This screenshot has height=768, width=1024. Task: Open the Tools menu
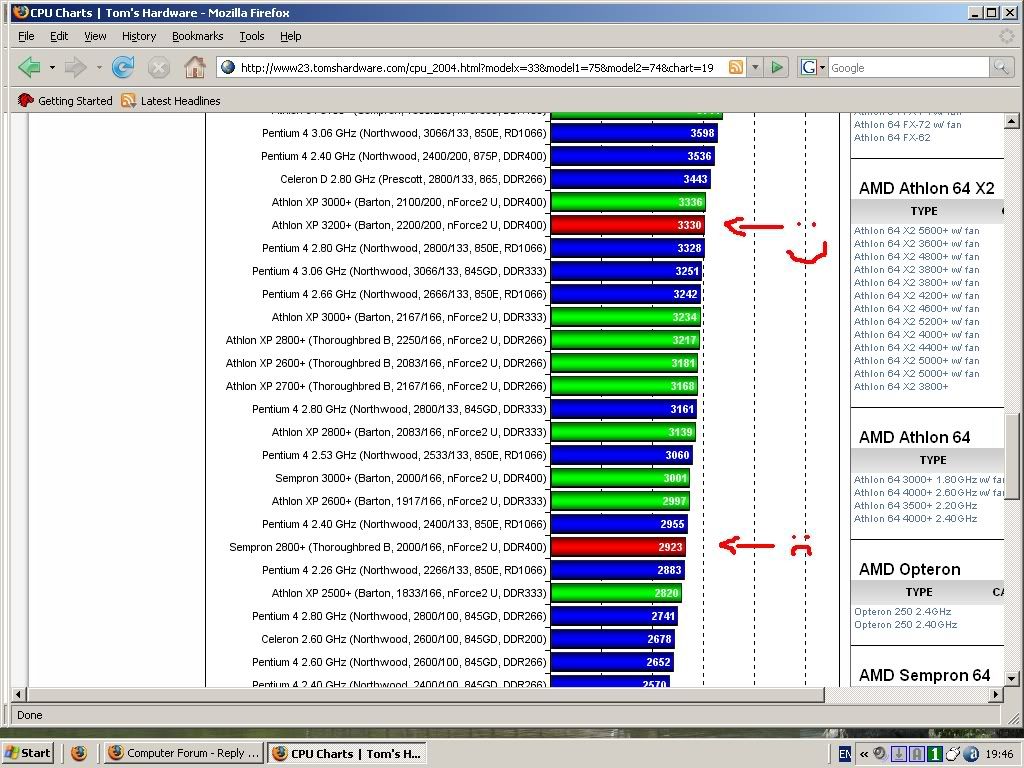(x=252, y=36)
